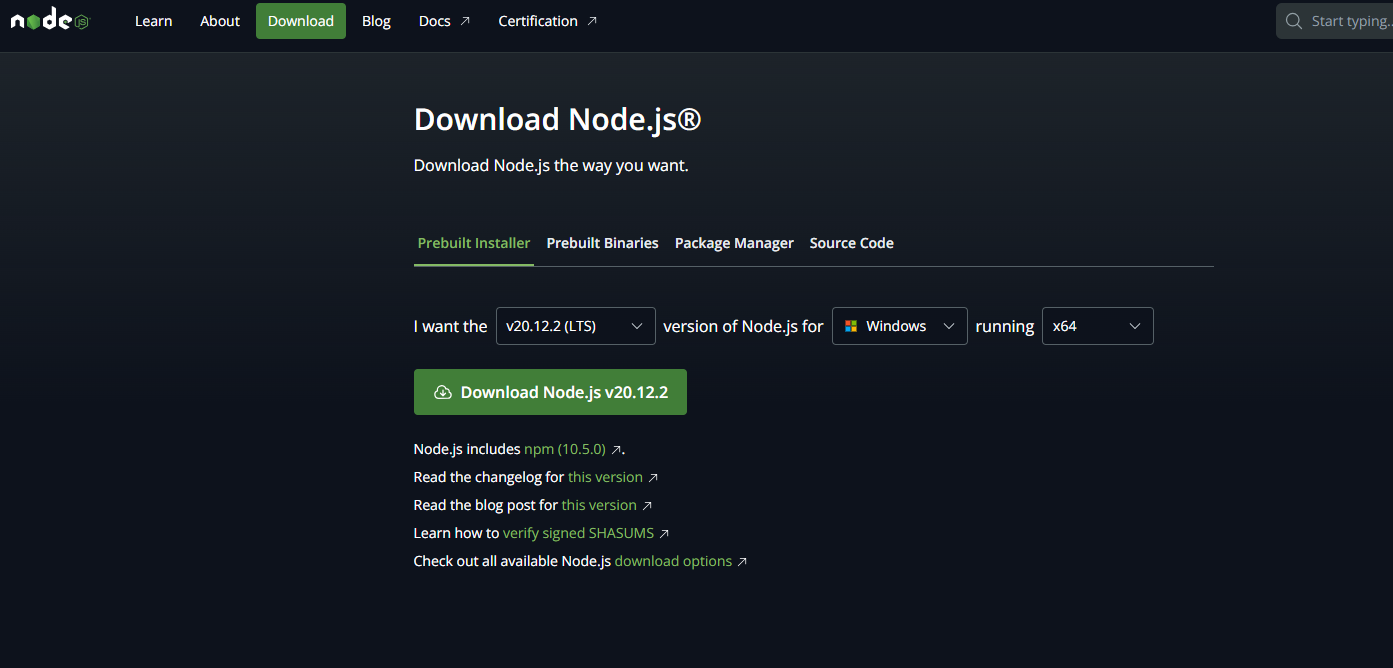
Task: Click the Windows logo icon in the OS selector
Action: click(x=851, y=326)
